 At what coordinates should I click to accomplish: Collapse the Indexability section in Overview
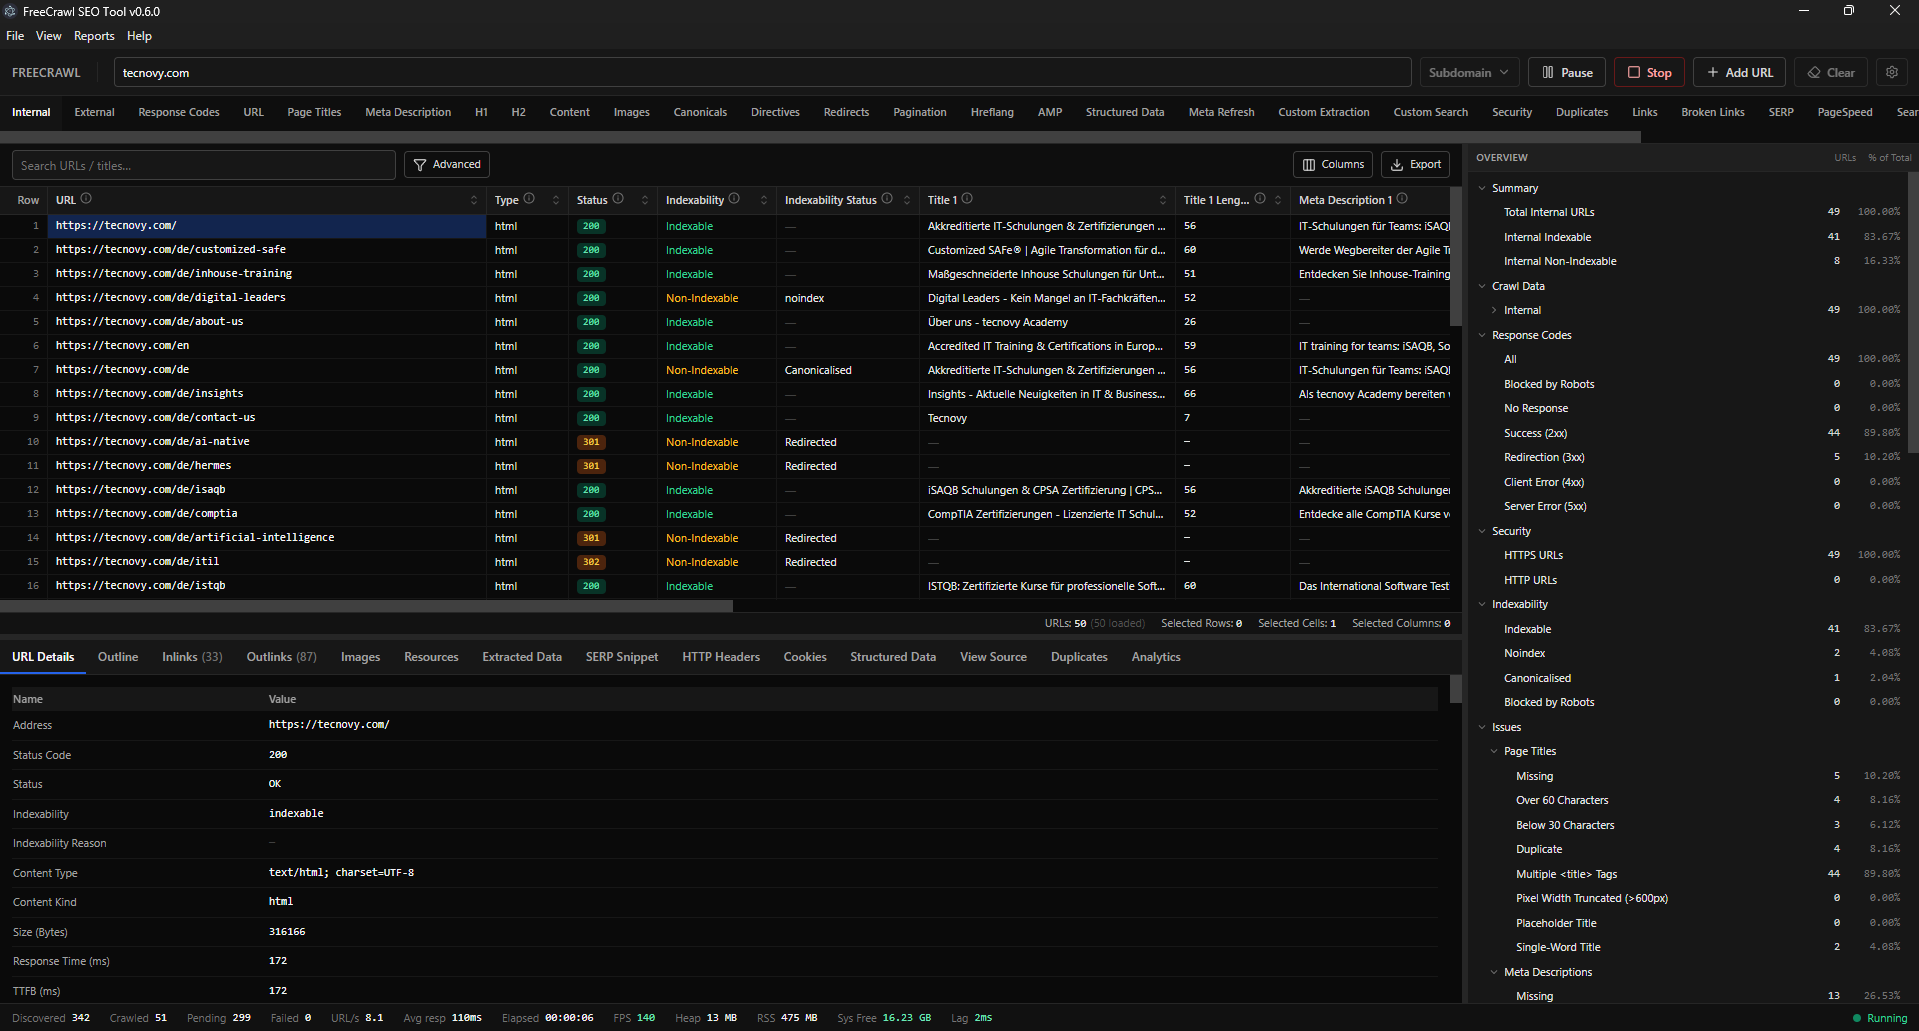point(1482,604)
